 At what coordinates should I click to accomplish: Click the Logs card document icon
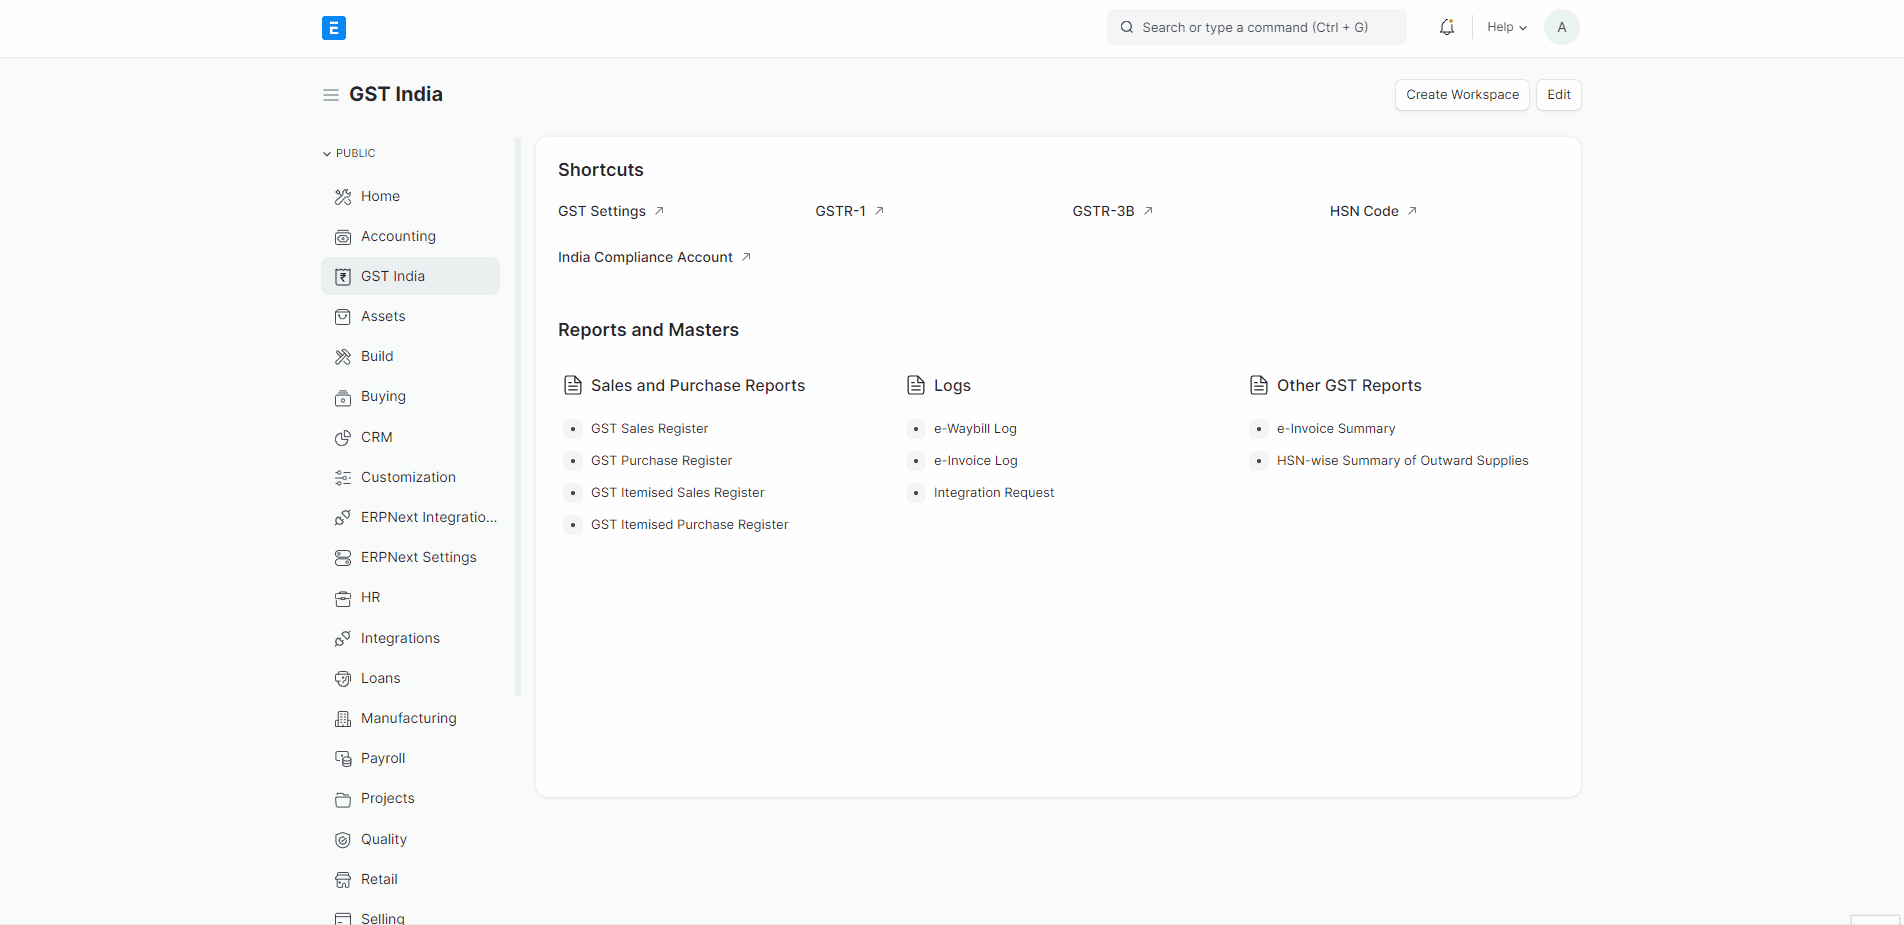(916, 385)
